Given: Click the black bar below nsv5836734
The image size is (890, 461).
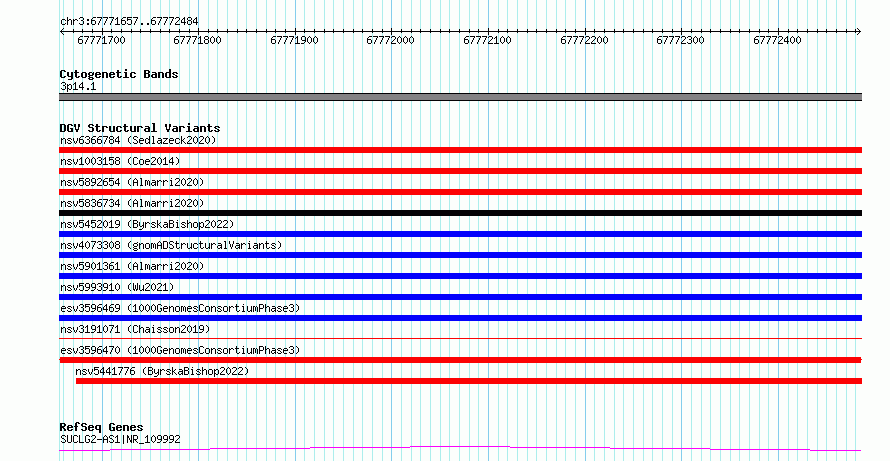Looking at the screenshot, I should pos(460,213).
